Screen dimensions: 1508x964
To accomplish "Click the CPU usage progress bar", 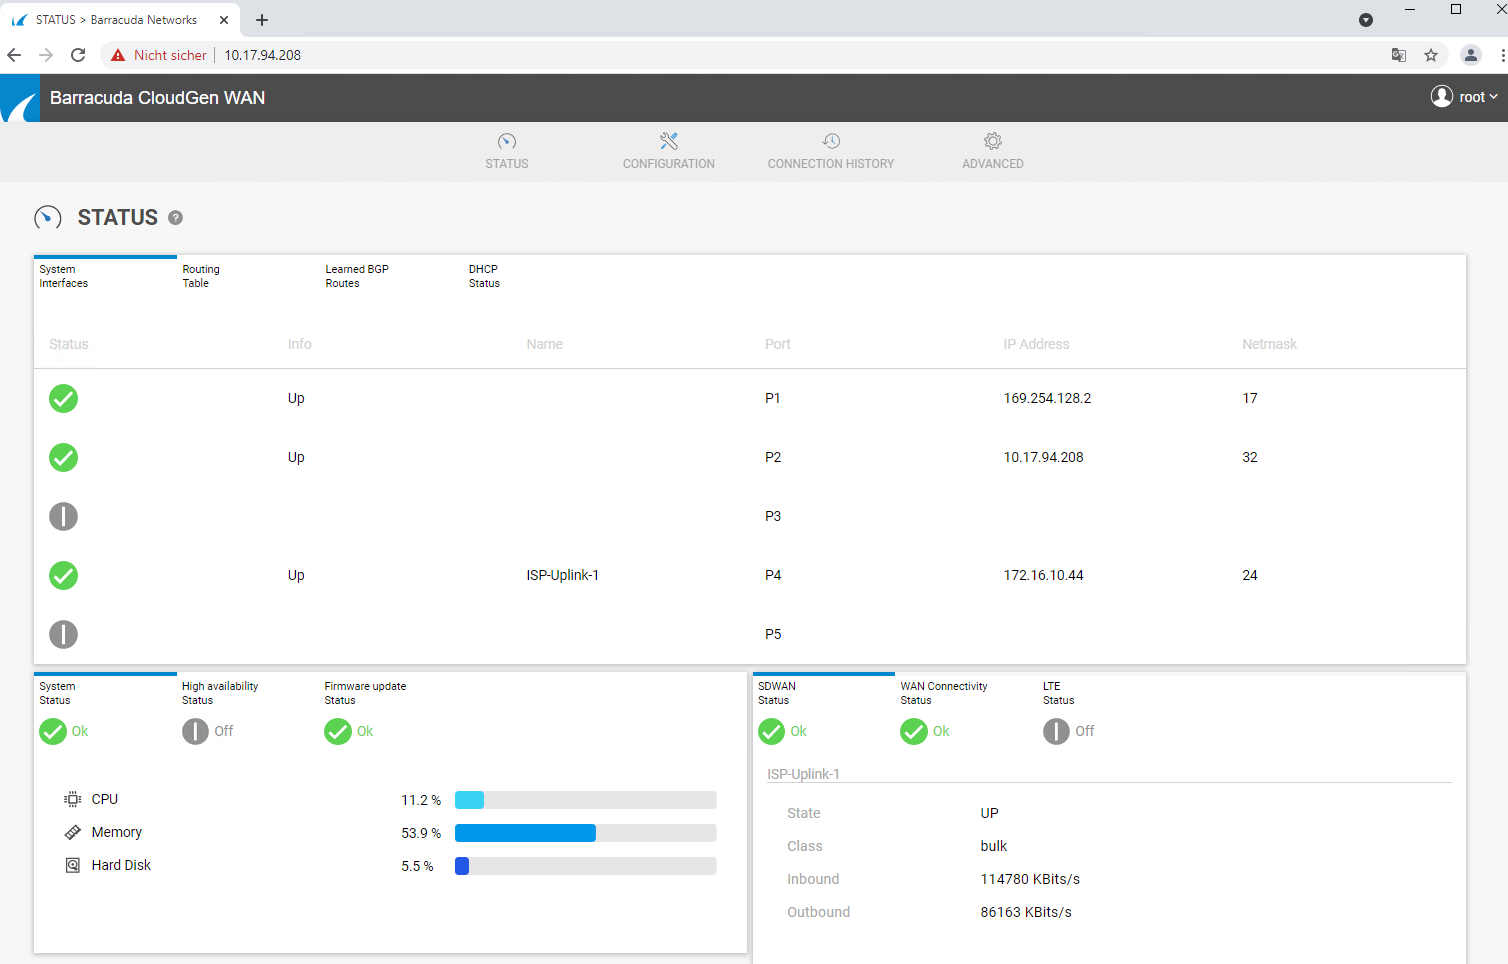I will click(585, 800).
